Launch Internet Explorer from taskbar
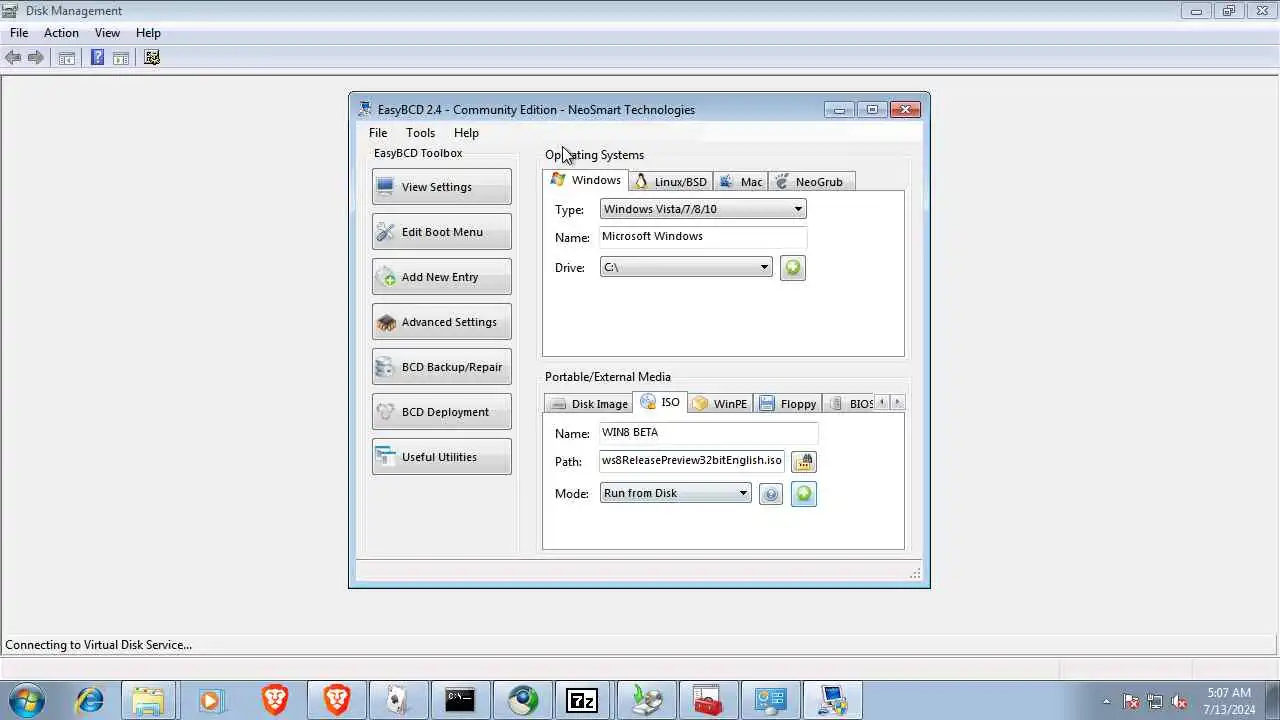The width and height of the screenshot is (1280, 720). 89,701
